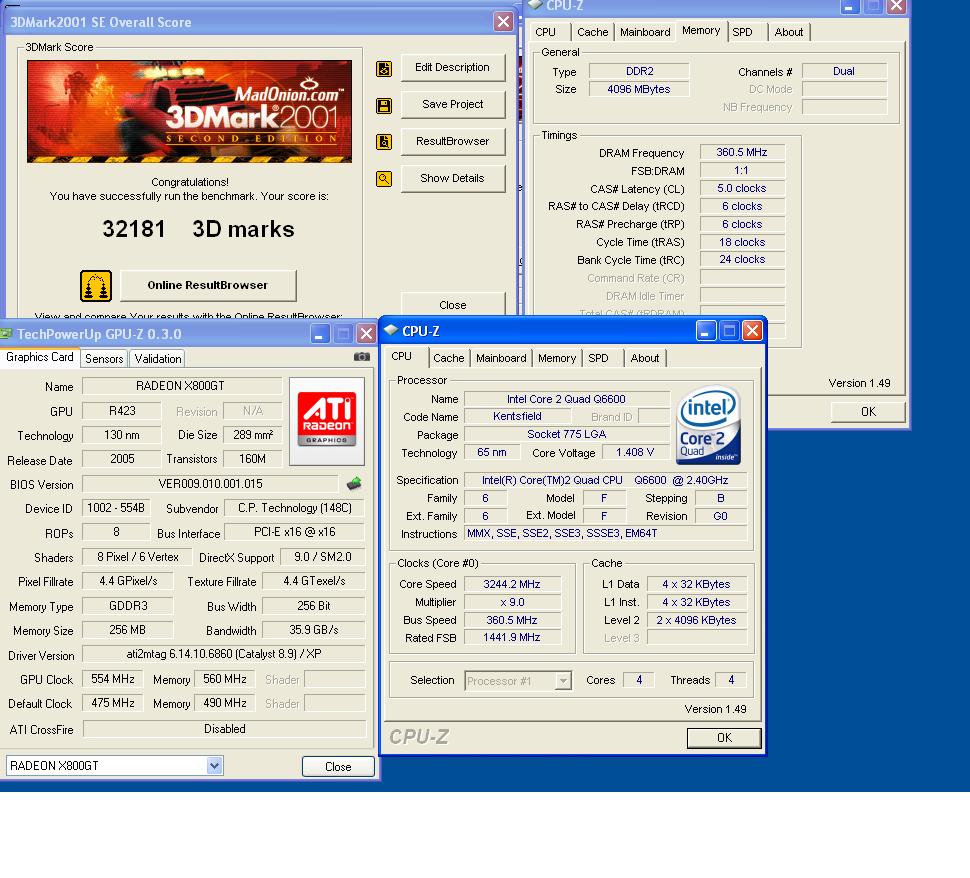Click the ATI CrossFire Disabled field
The height and width of the screenshot is (878, 970).
tap(224, 729)
